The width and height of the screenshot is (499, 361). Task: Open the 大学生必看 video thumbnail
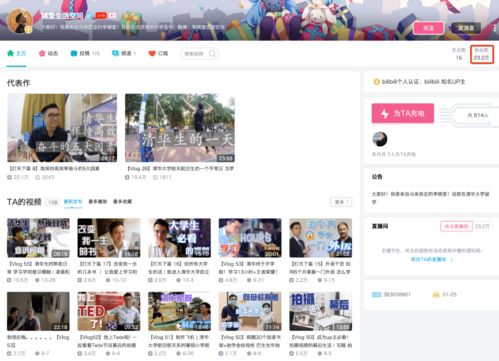[179, 238]
